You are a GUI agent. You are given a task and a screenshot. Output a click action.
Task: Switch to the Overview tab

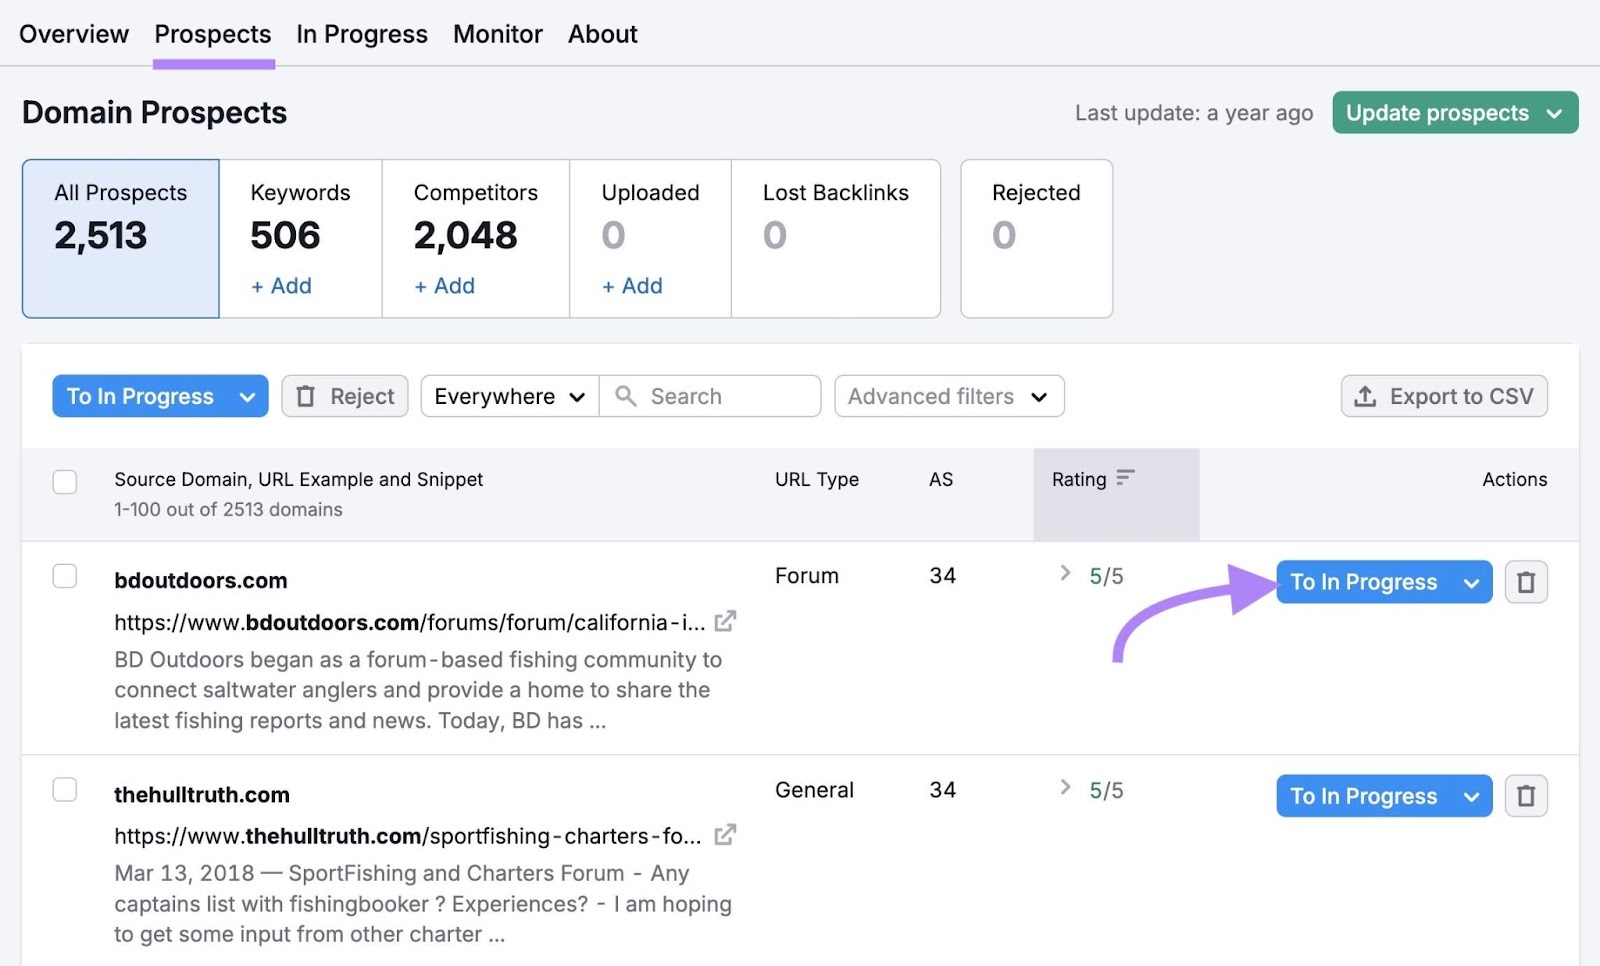[x=73, y=33]
